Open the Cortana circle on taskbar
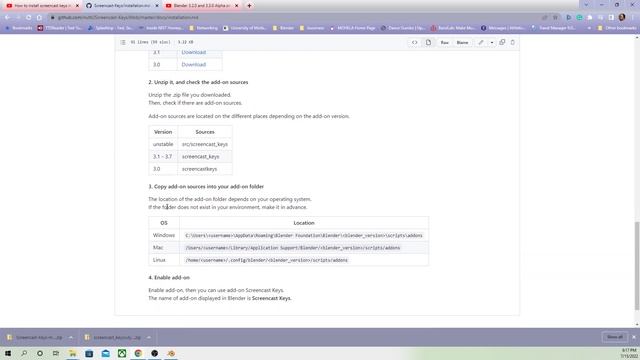This screenshot has height=360, width=640. tap(40, 353)
